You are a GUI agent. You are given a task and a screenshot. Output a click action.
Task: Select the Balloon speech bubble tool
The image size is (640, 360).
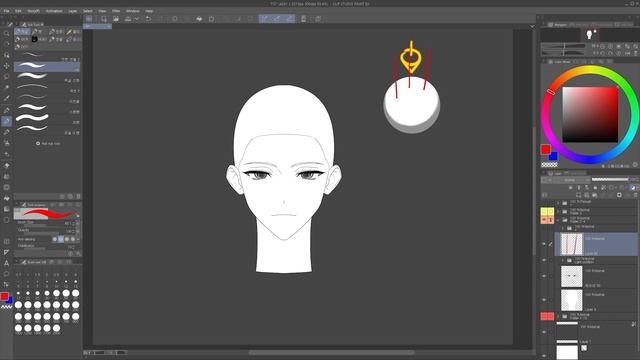(x=7, y=274)
